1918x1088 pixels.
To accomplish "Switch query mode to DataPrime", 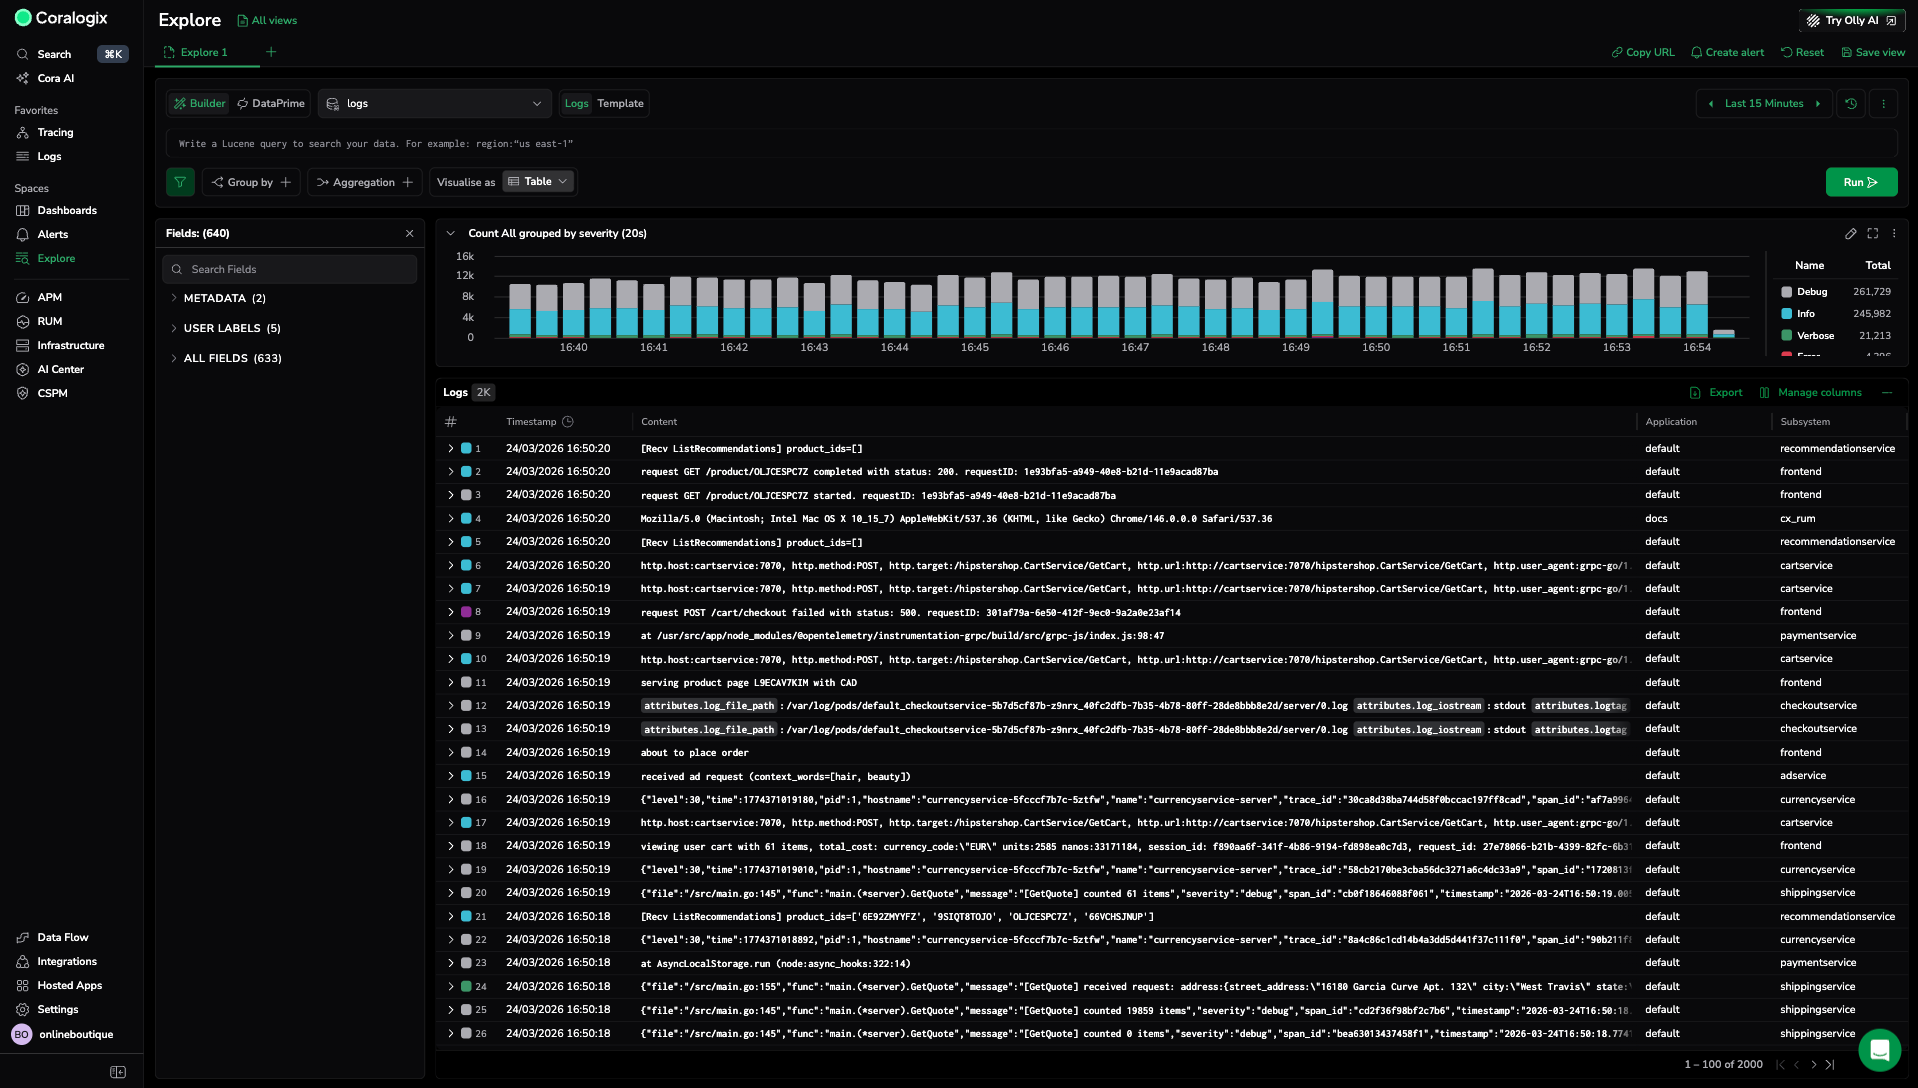I will point(271,104).
